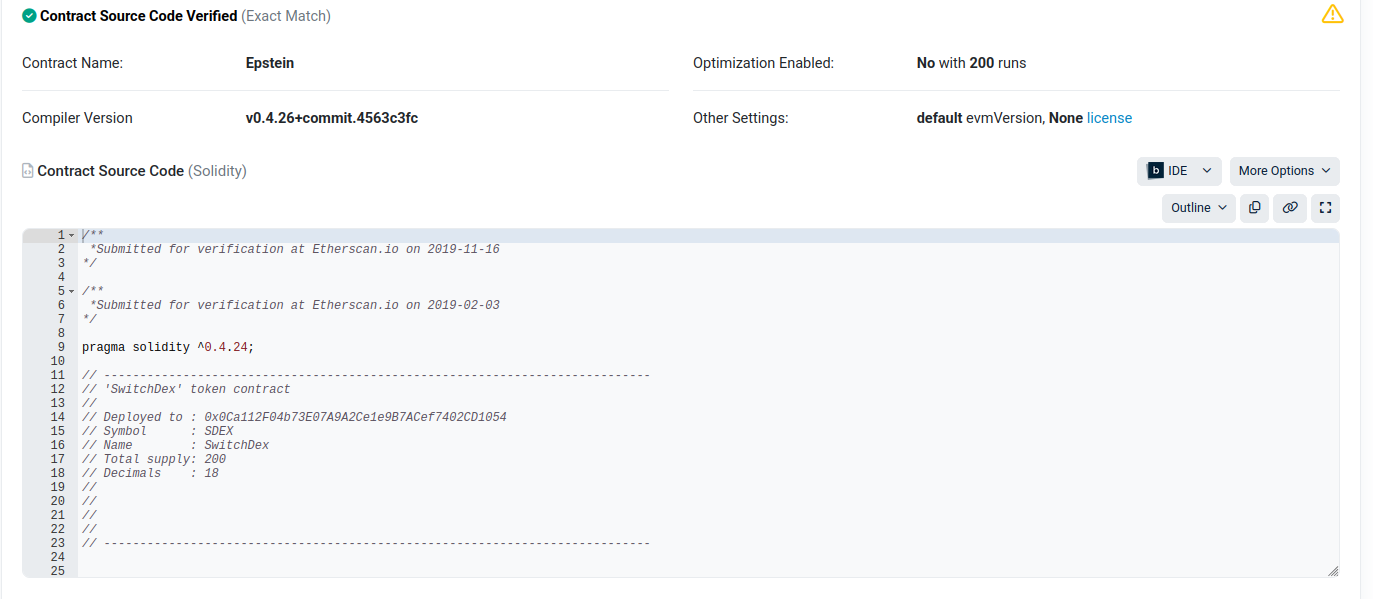Copy source code with the copy icon
The height and width of the screenshot is (599, 1373).
click(1254, 208)
